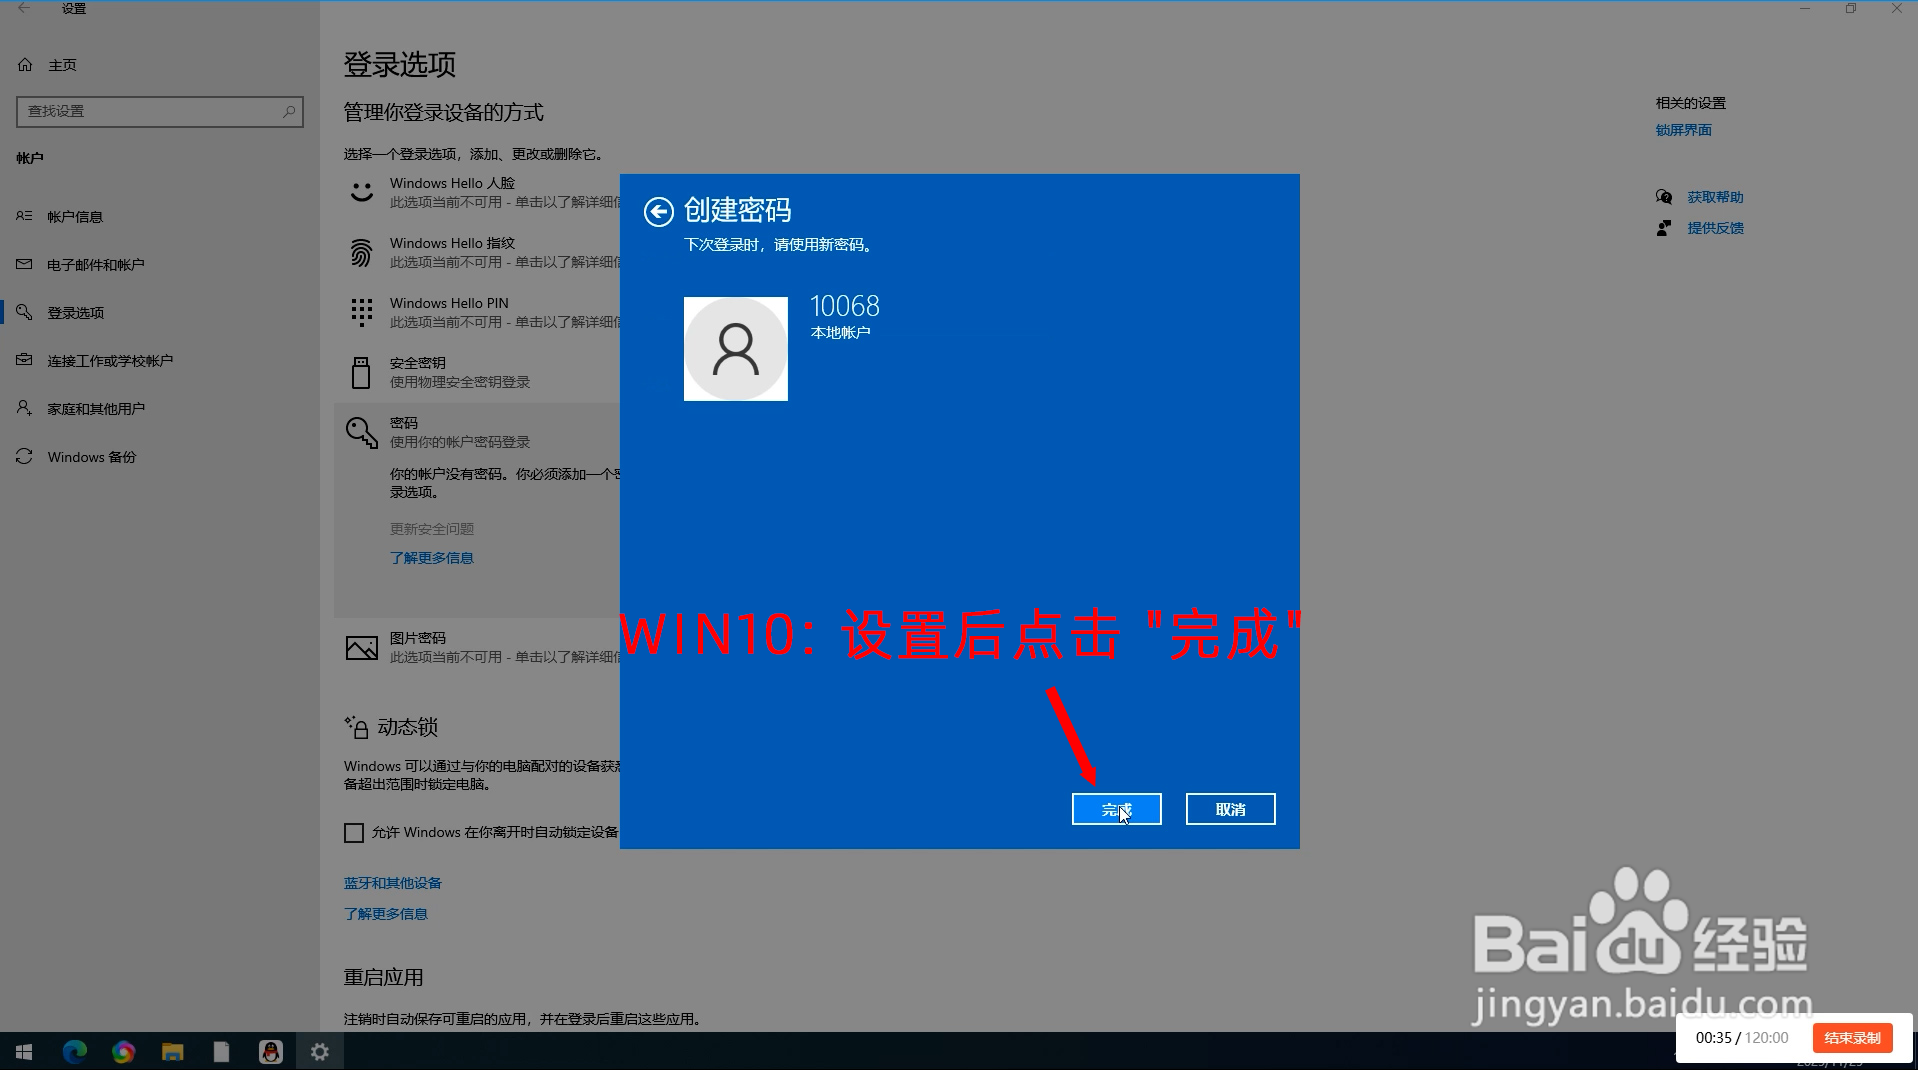This screenshot has height=1070, width=1918.
Task: Open 帐户信息 in sidebar
Action: click(x=160, y=216)
